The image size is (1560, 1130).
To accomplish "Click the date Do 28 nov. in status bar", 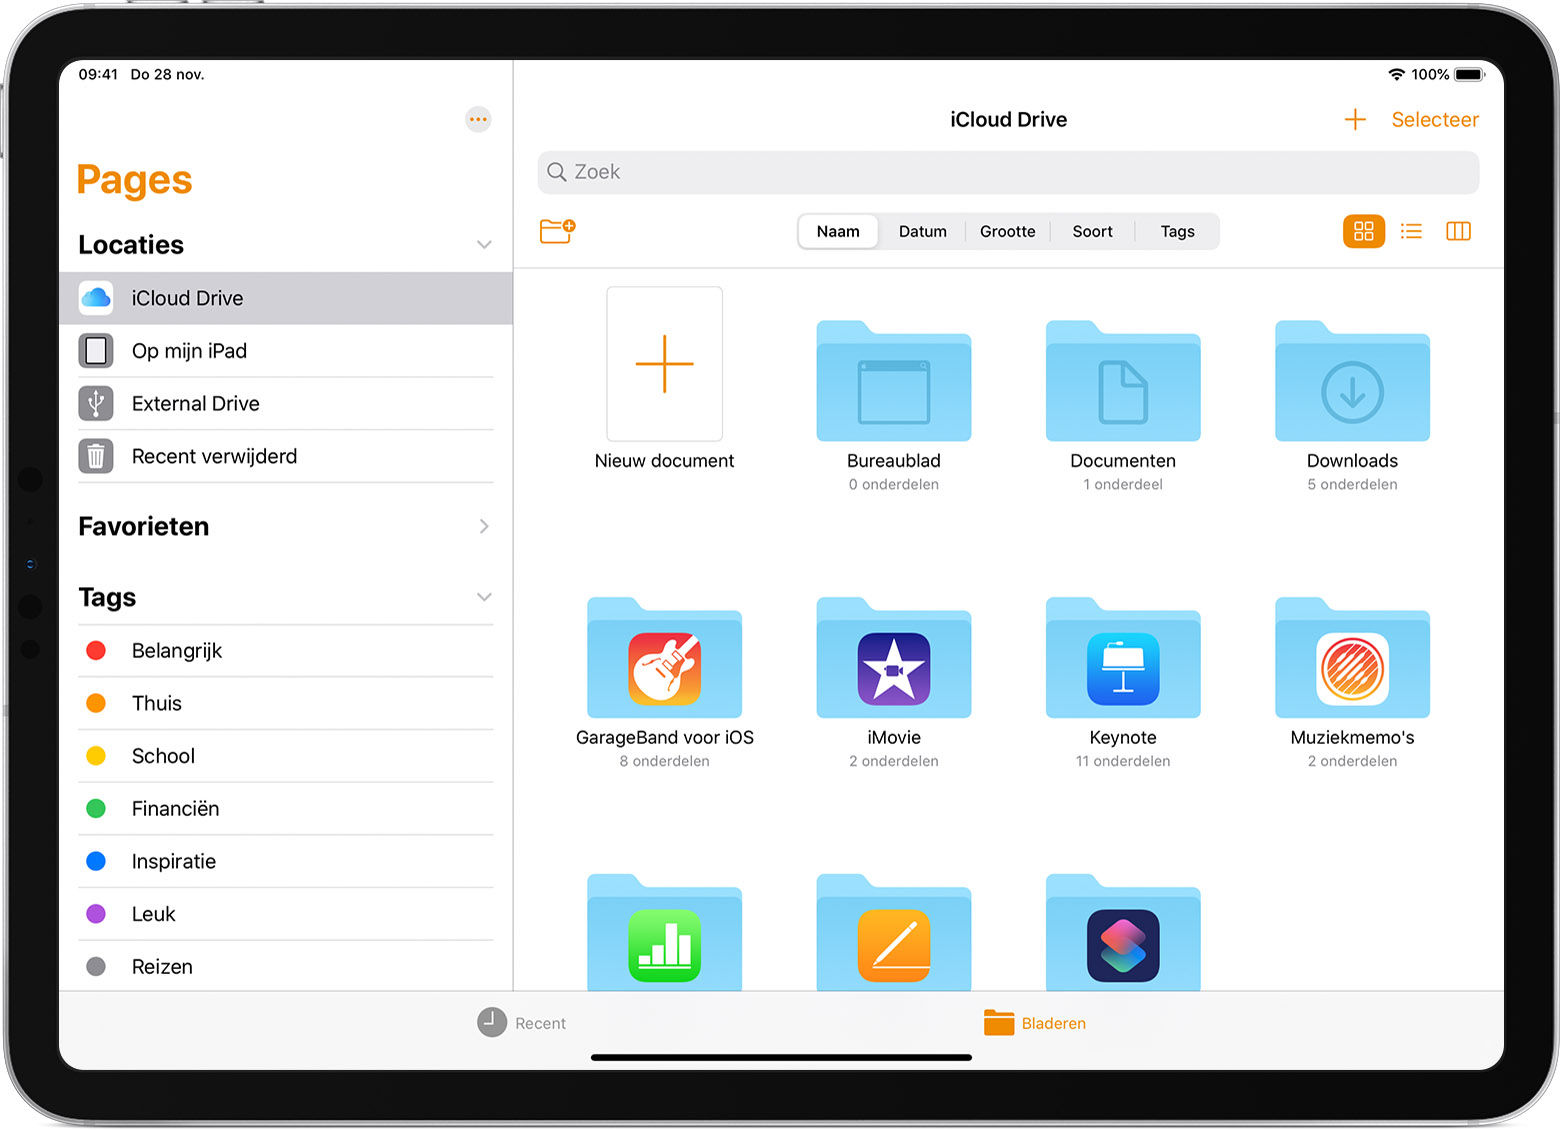I will coord(167,75).
